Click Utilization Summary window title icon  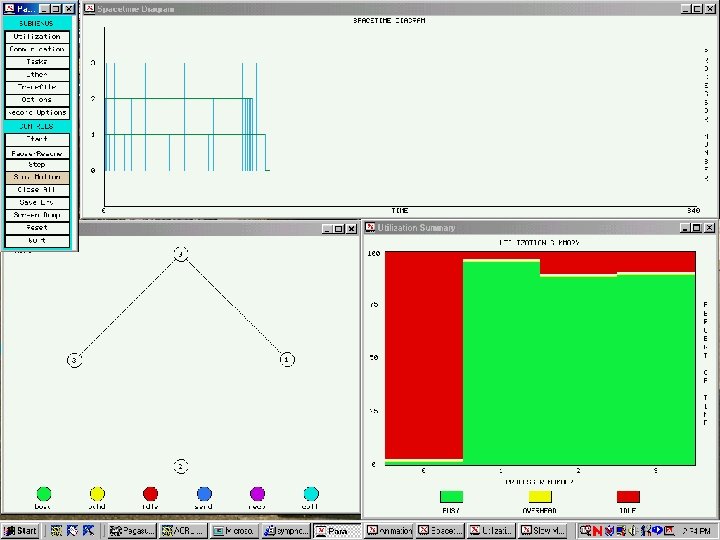(x=370, y=227)
